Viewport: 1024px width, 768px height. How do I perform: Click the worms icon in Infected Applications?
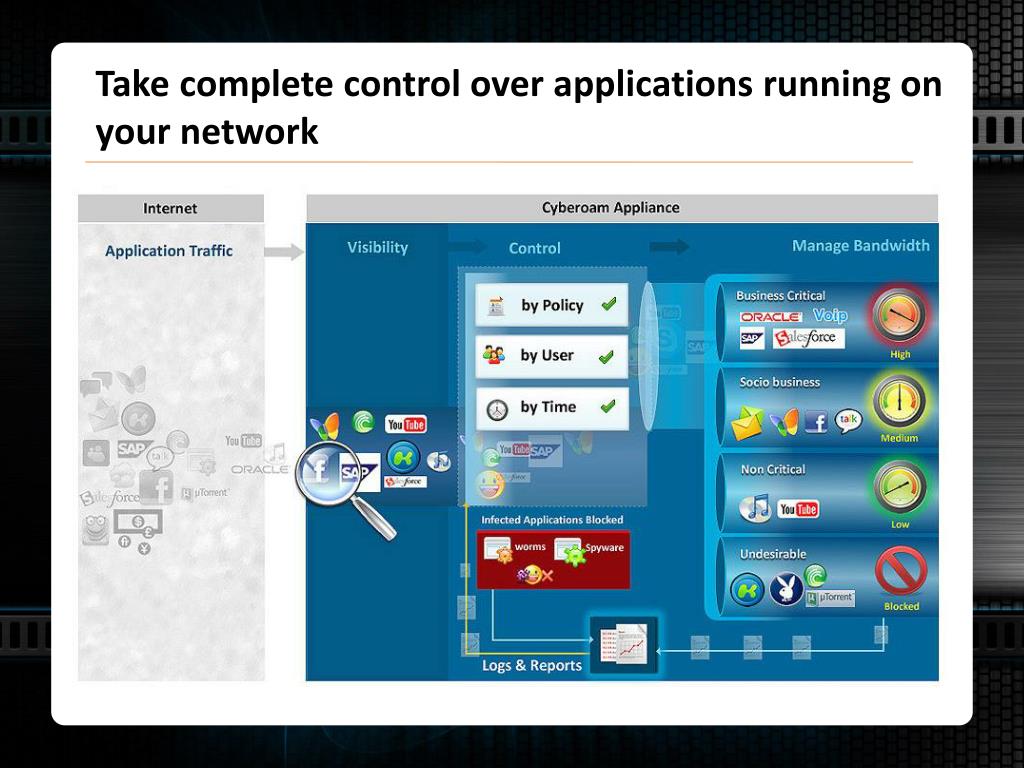(x=497, y=550)
